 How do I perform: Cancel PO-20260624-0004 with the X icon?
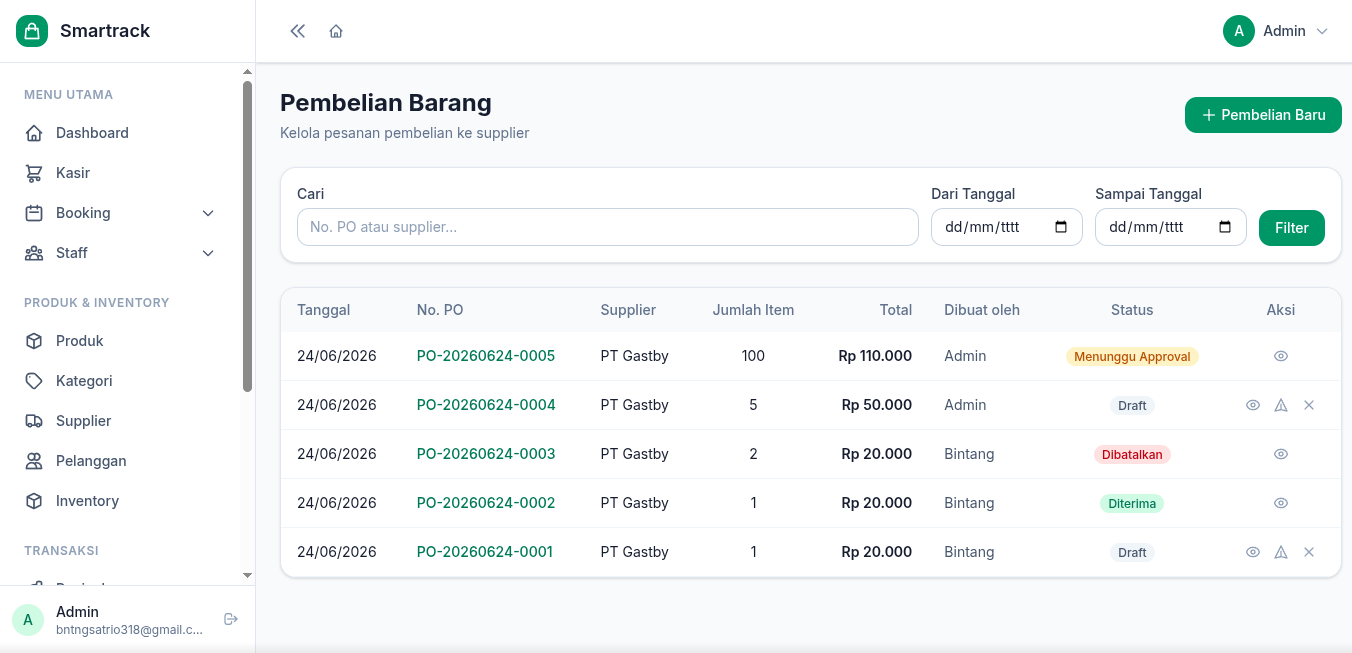coord(1309,405)
